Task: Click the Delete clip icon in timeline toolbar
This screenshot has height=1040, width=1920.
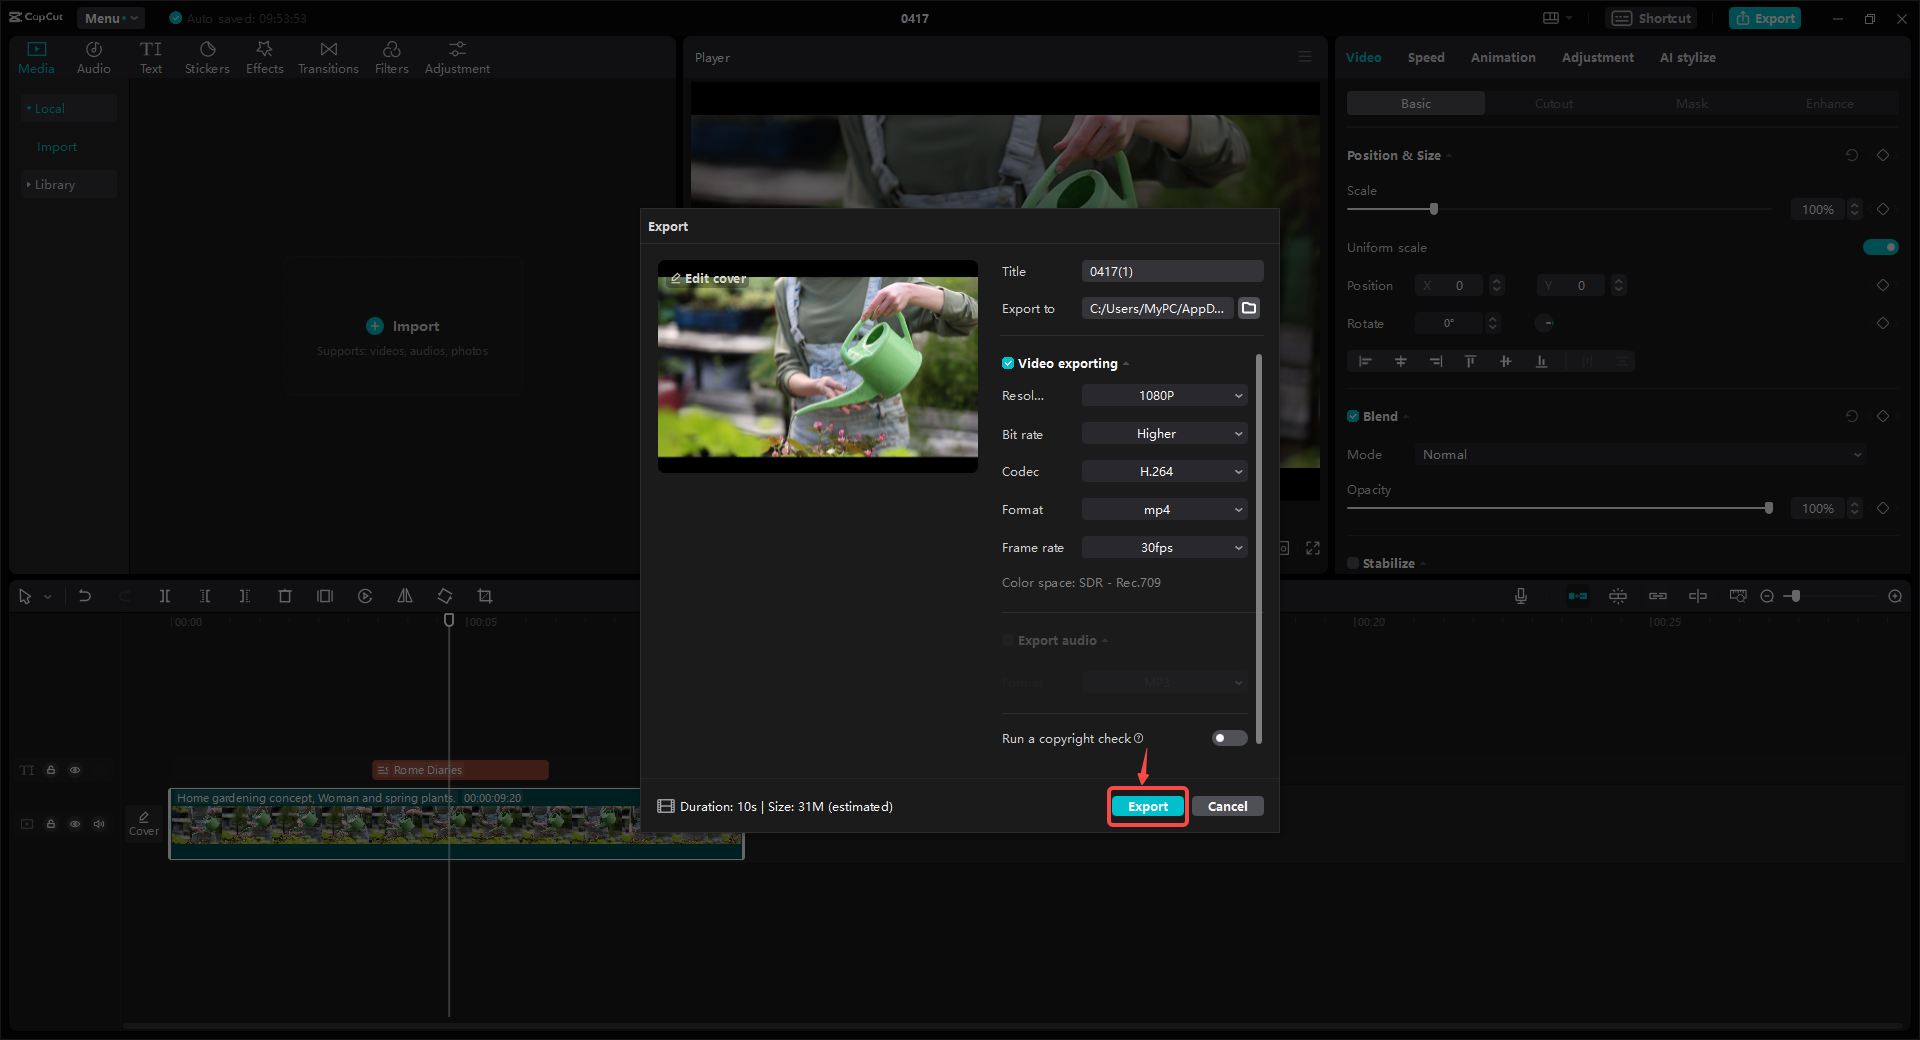Action: pos(285,596)
